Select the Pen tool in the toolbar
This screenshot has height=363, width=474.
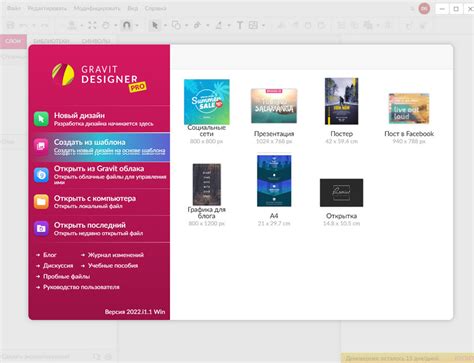(x=197, y=25)
